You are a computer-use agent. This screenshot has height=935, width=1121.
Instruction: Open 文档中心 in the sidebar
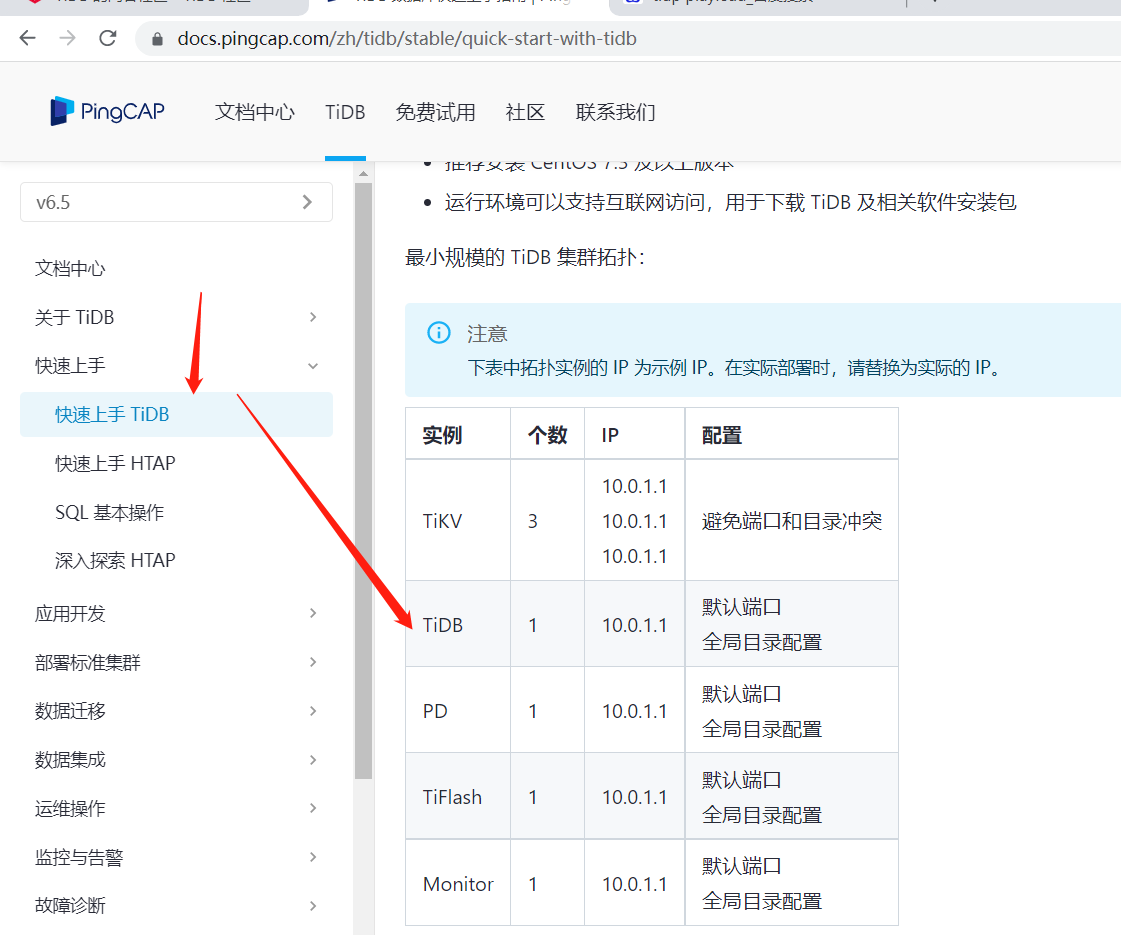pyautogui.click(x=70, y=269)
